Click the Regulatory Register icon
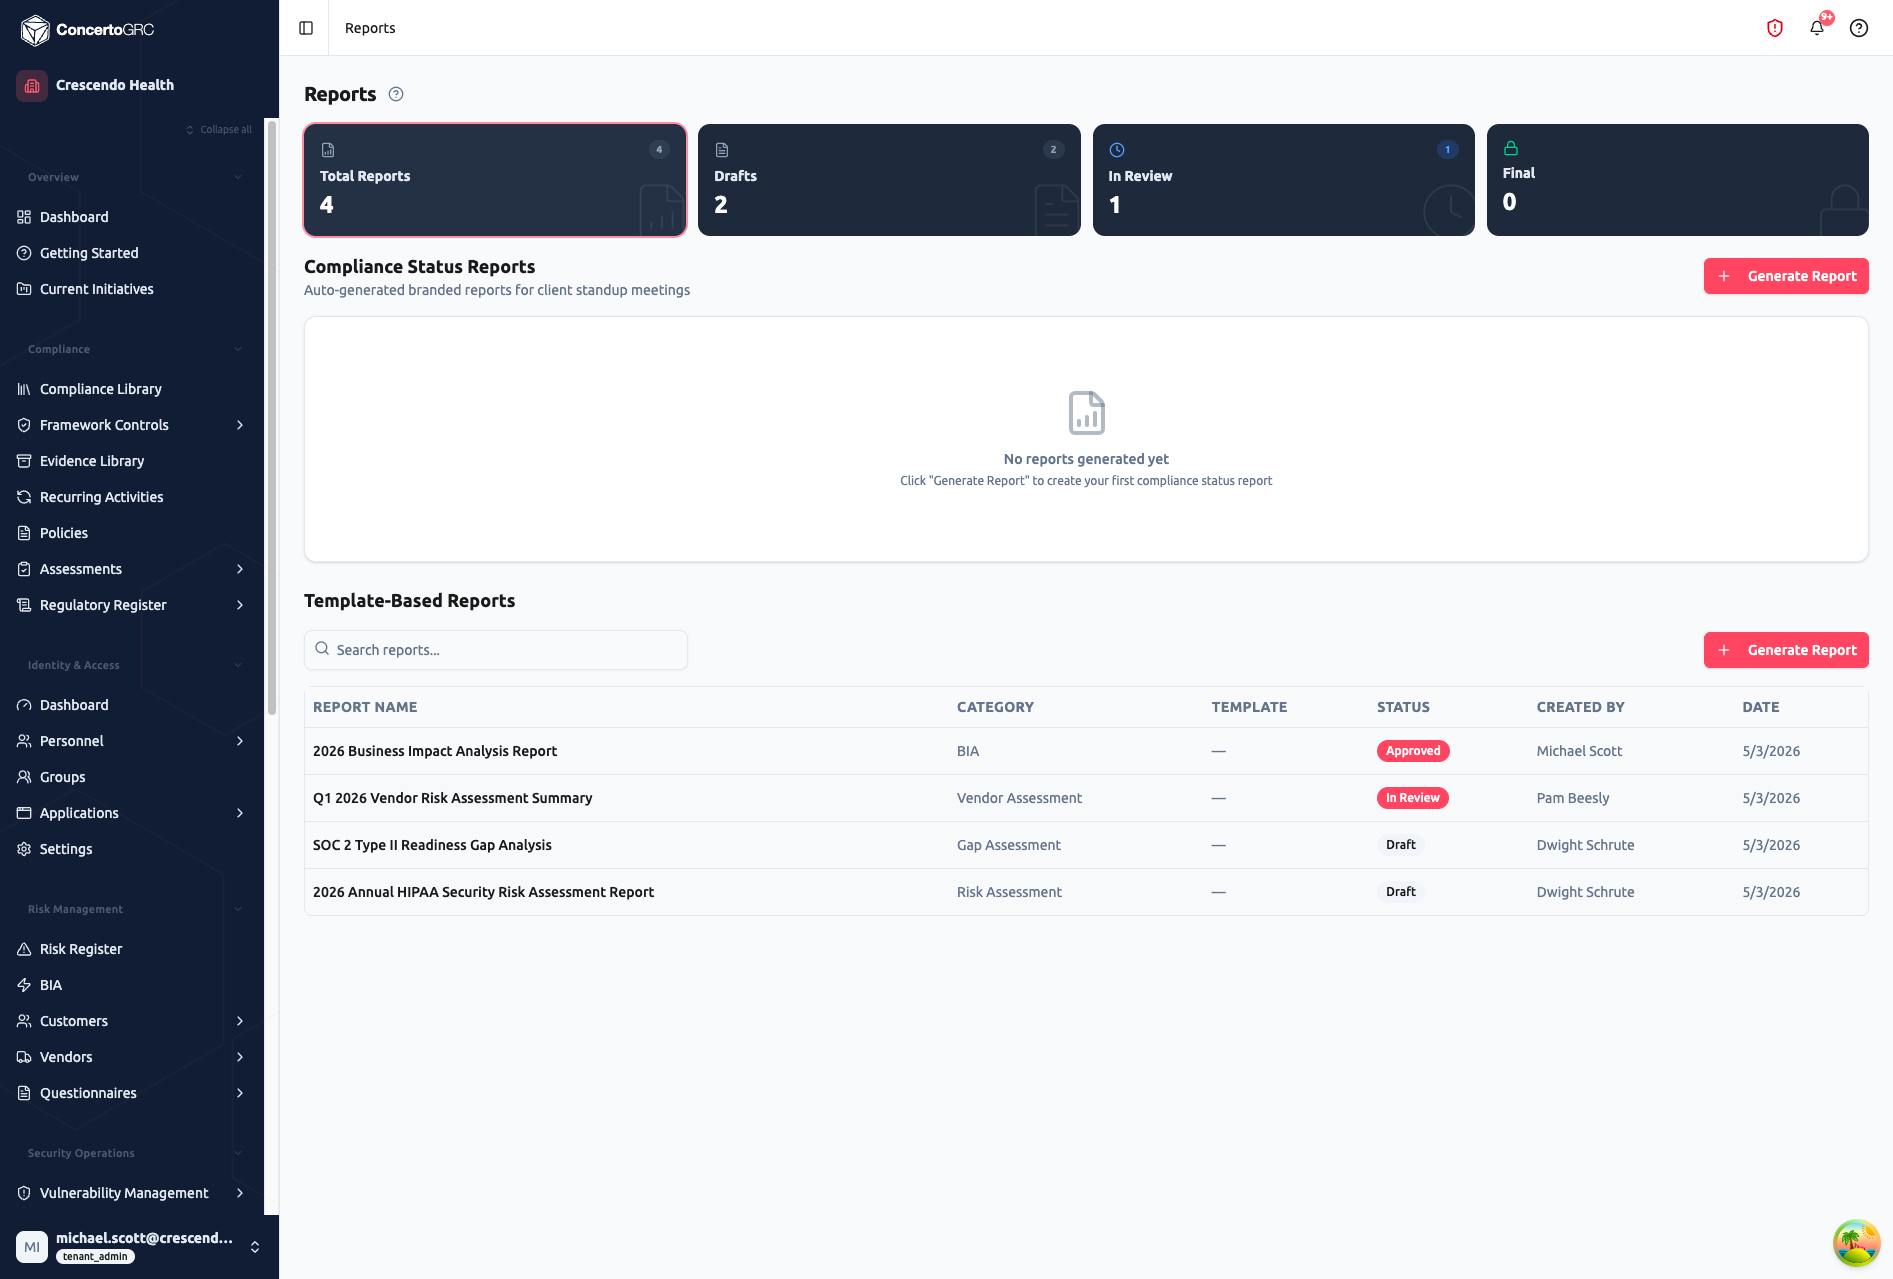 24,605
